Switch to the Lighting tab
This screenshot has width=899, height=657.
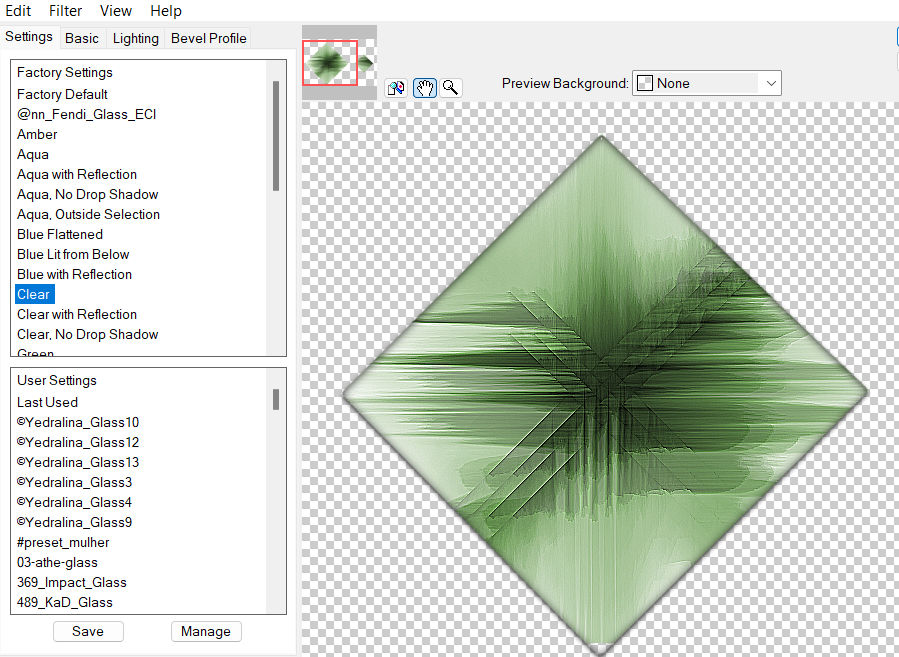click(136, 38)
